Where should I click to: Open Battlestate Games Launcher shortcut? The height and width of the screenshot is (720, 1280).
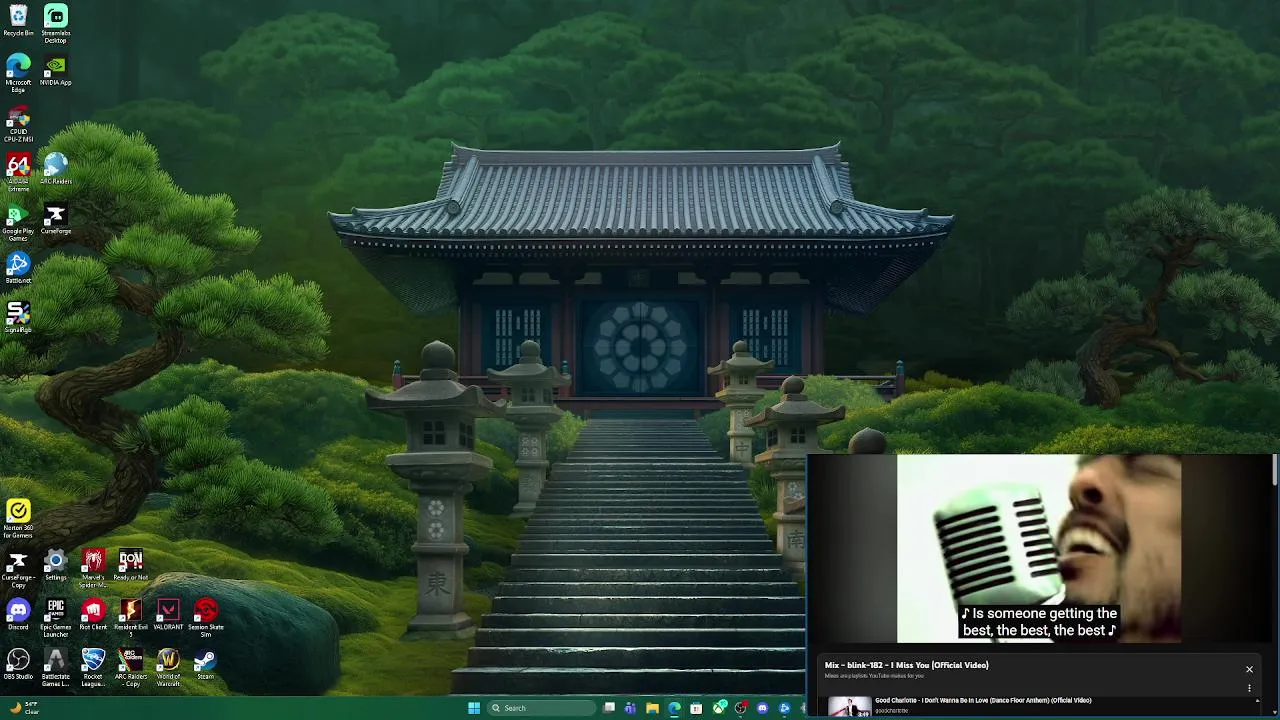click(x=56, y=668)
